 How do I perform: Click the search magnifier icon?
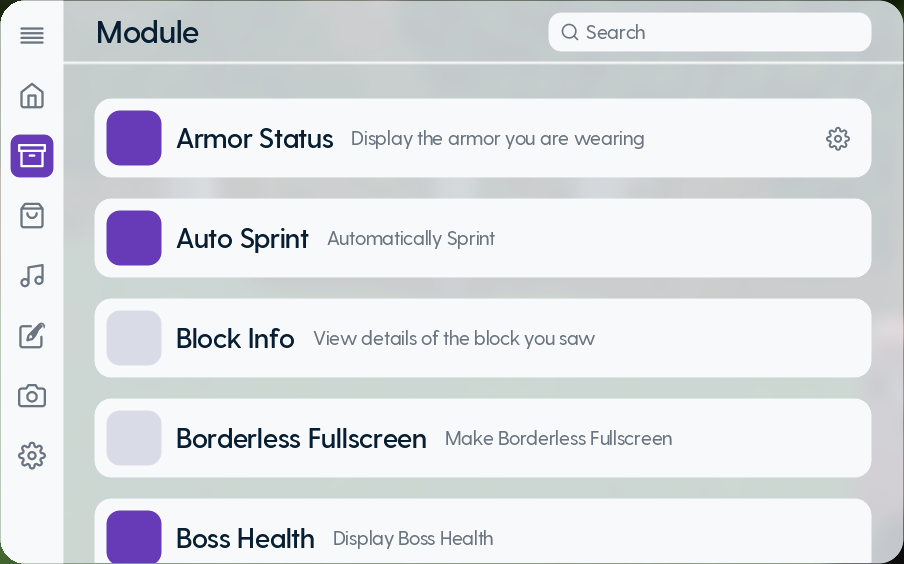click(x=570, y=32)
